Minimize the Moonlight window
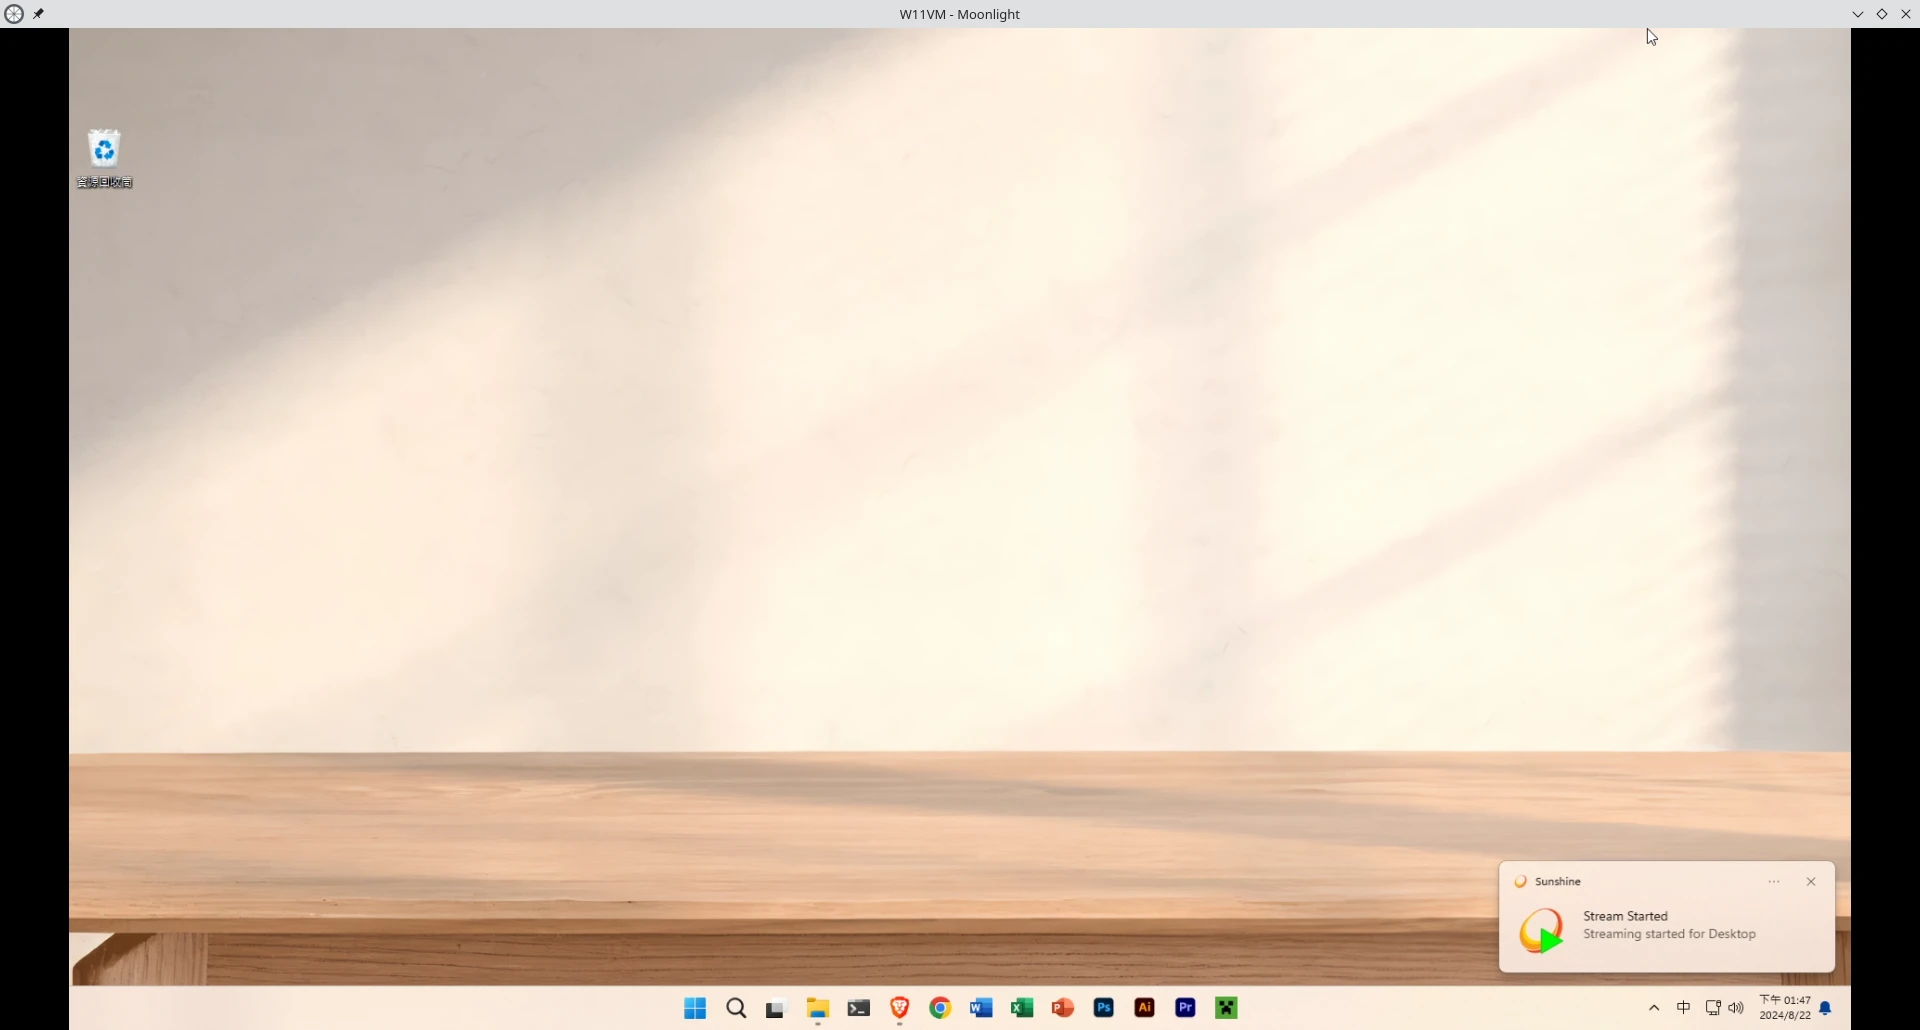 click(x=1858, y=14)
